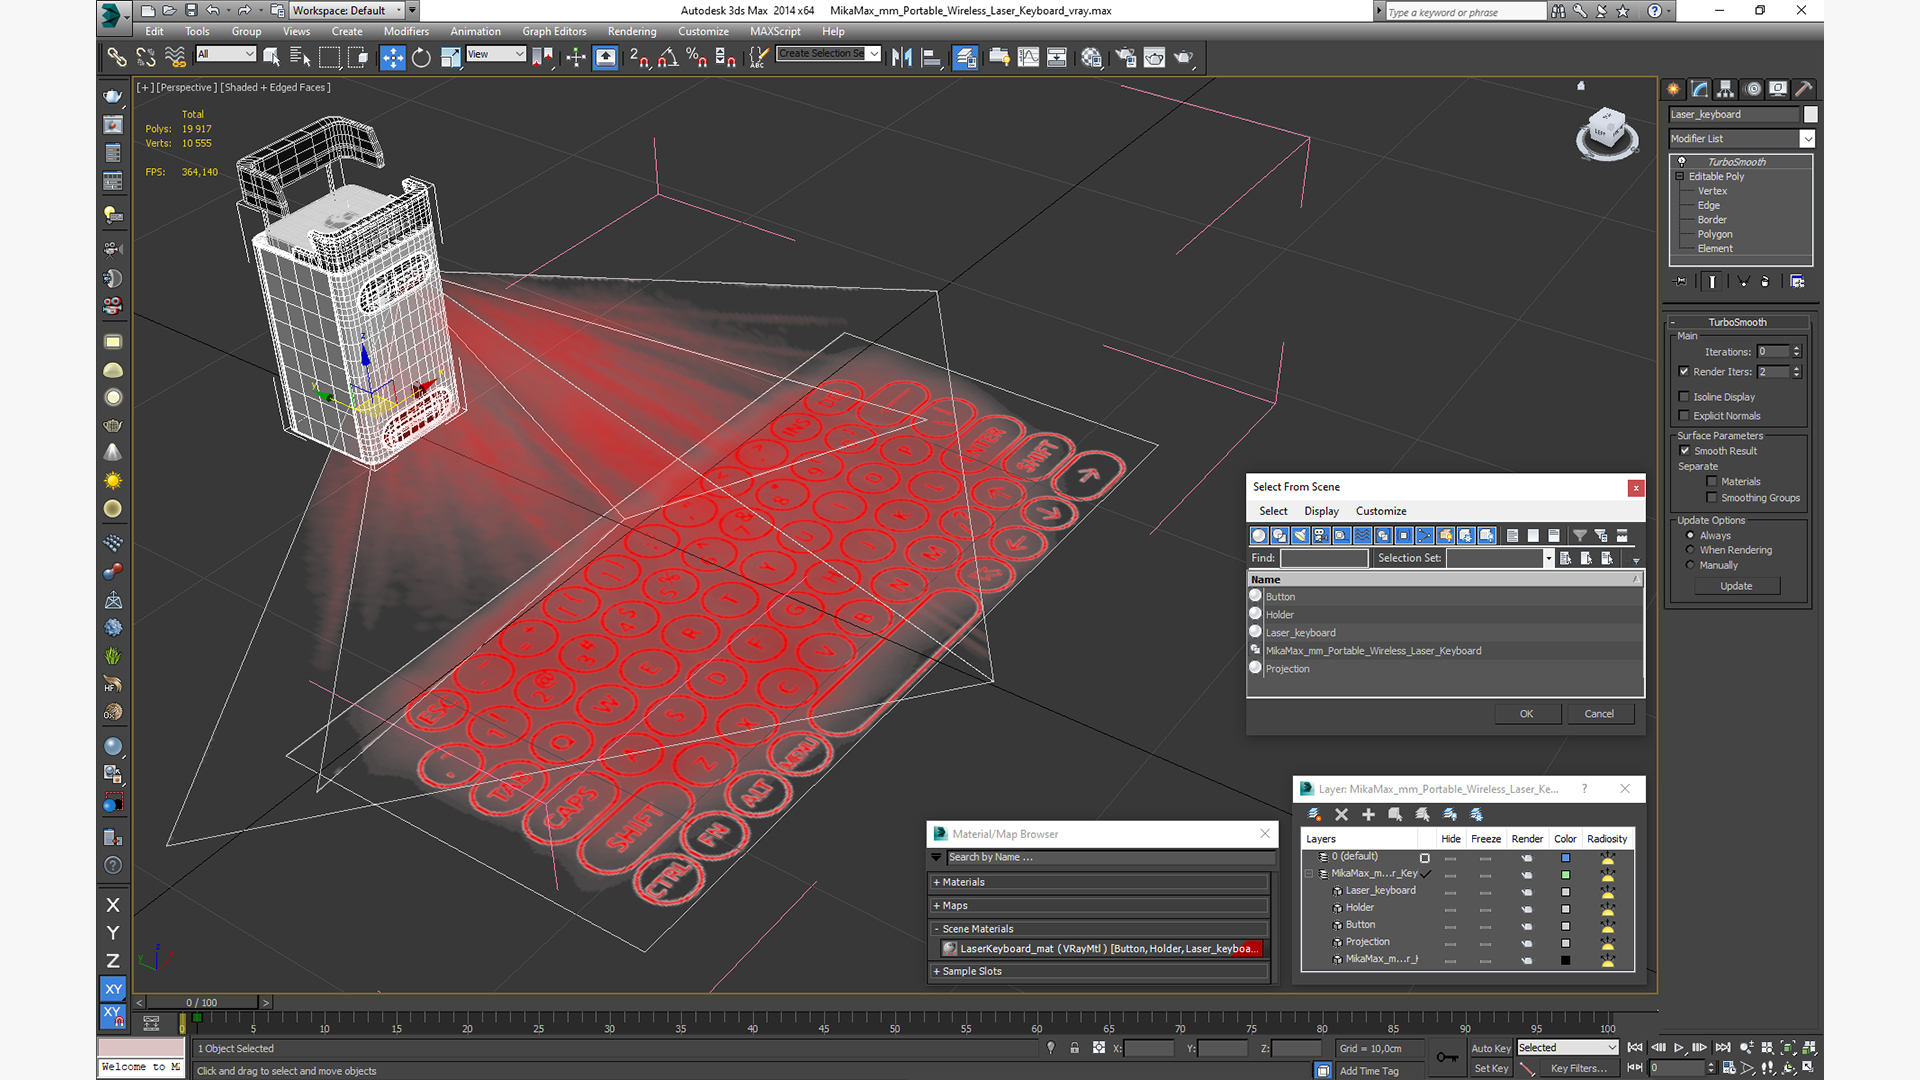1920x1080 pixels.
Task: Open the Render Setup teapot icon
Action: pyautogui.click(x=1125, y=57)
